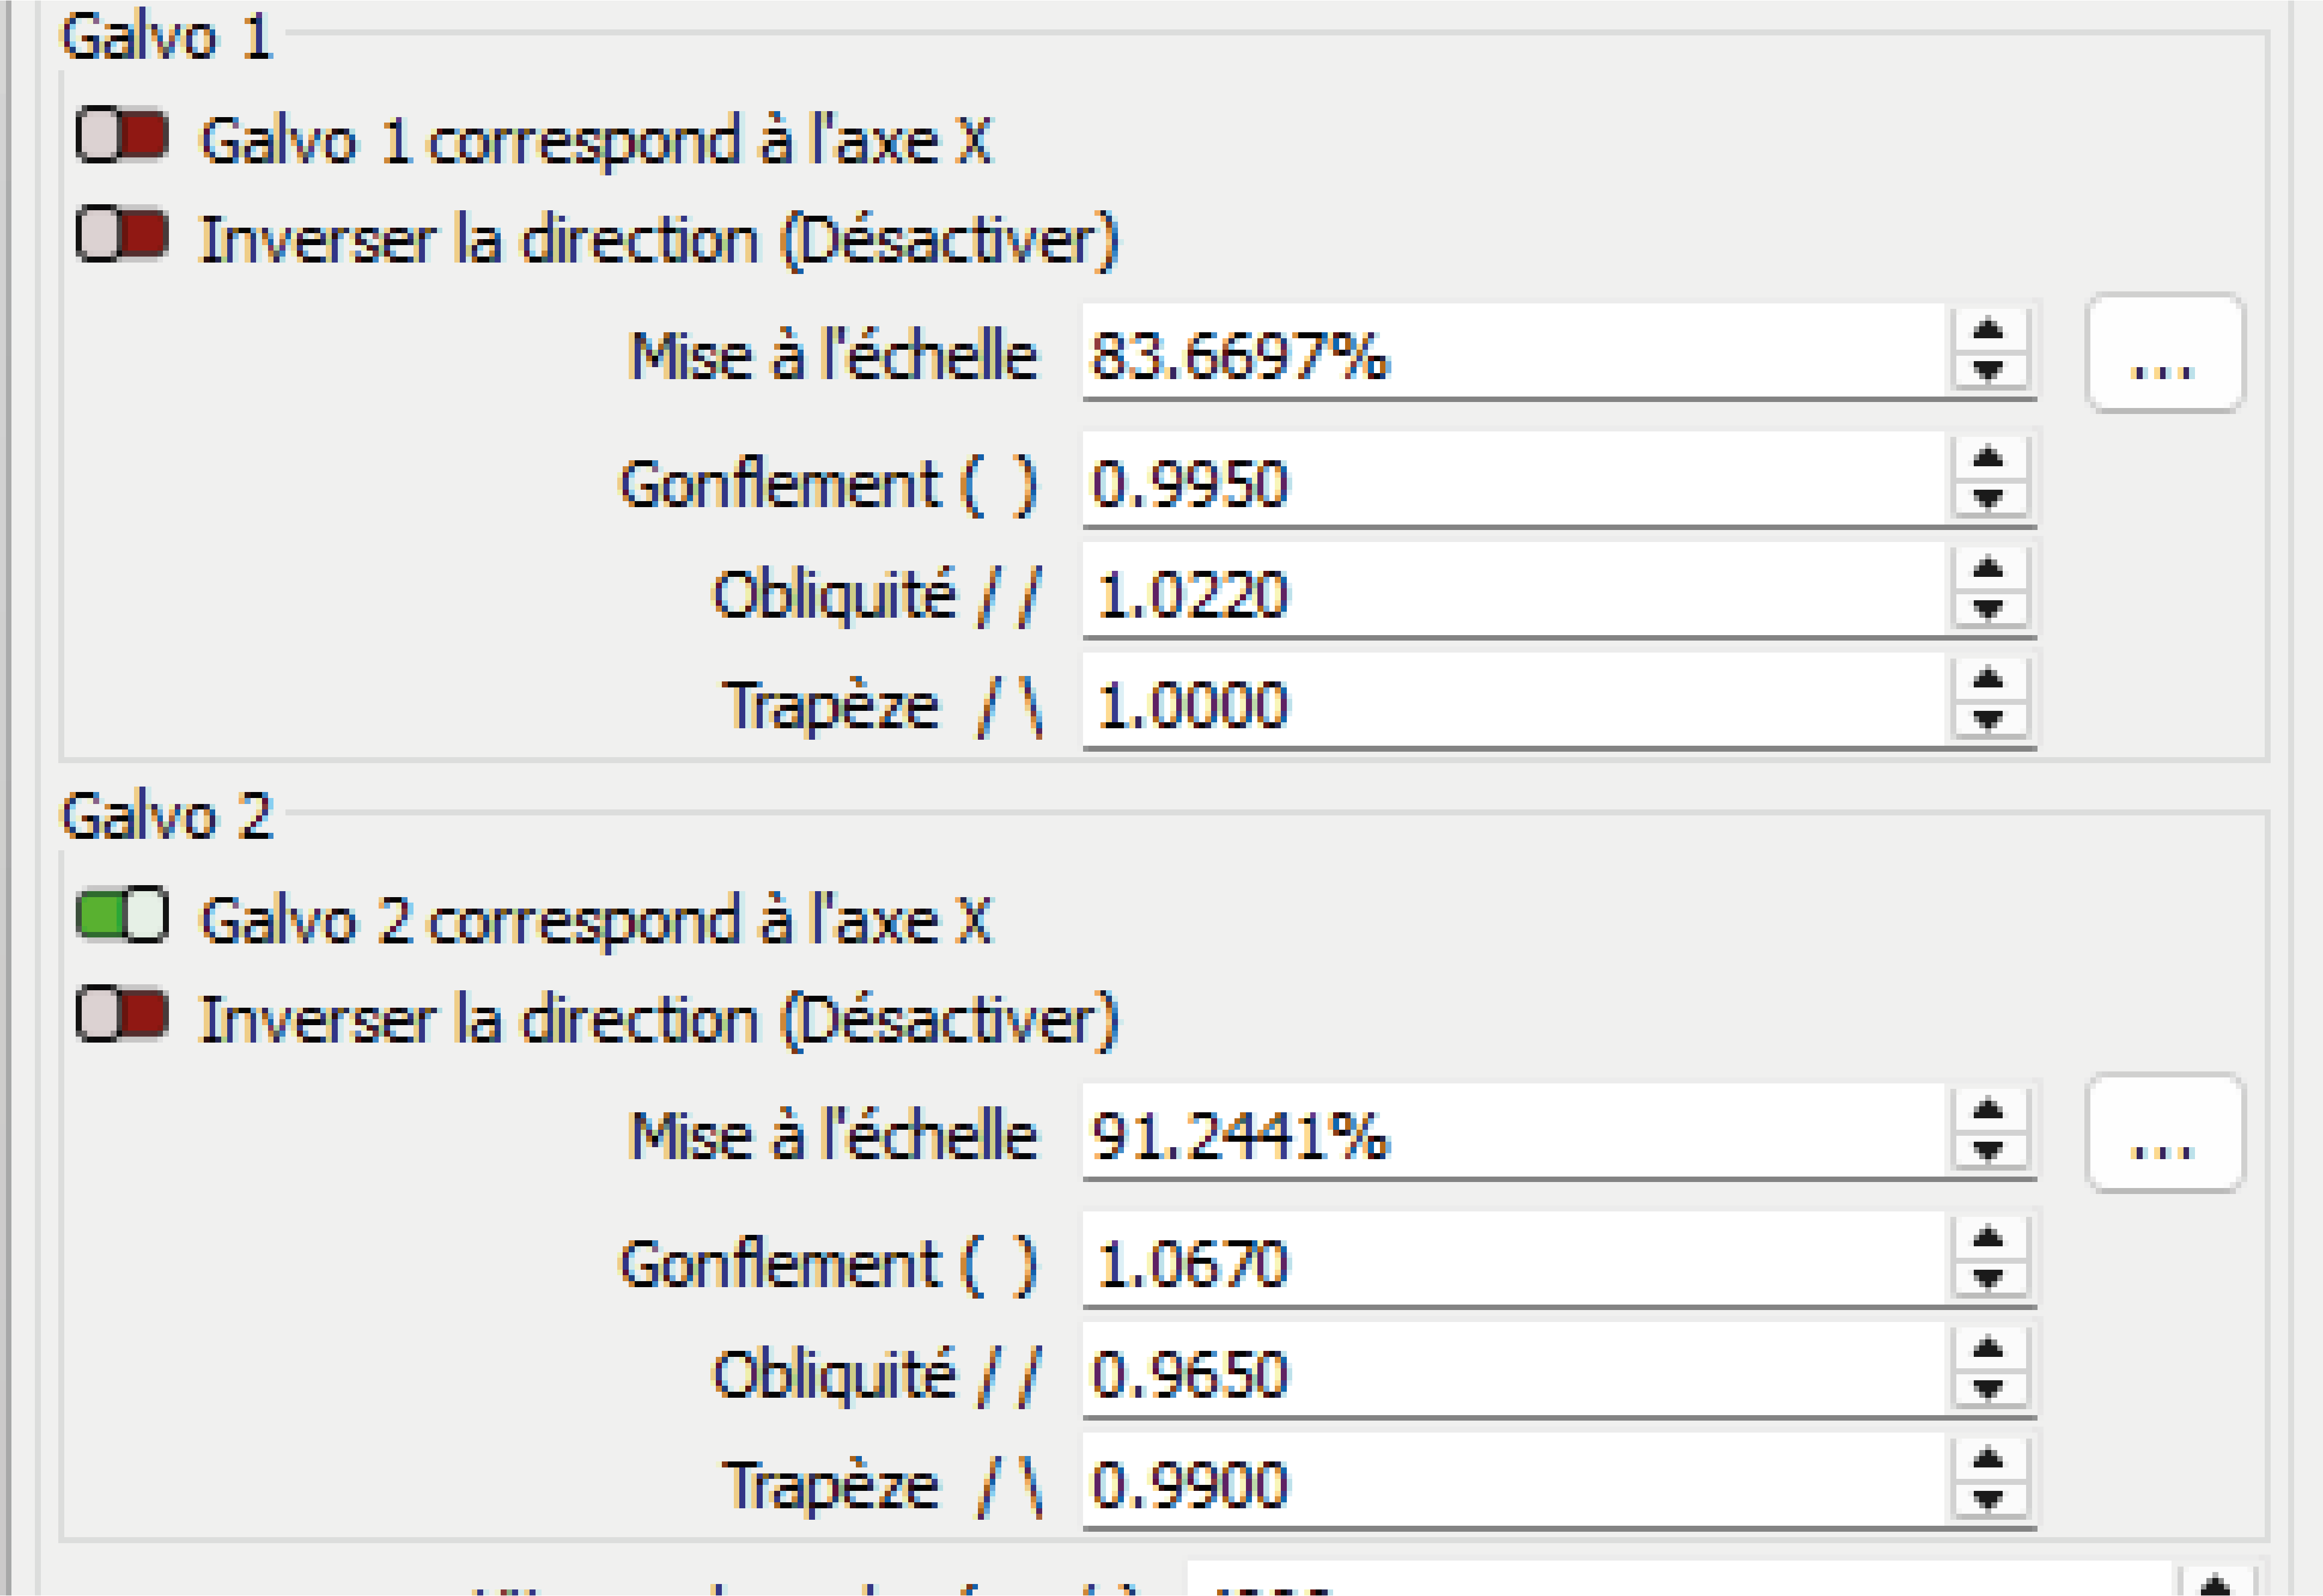
Task: Click Galvo 2 Obliquité field 0.9650
Action: [x=1514, y=1369]
